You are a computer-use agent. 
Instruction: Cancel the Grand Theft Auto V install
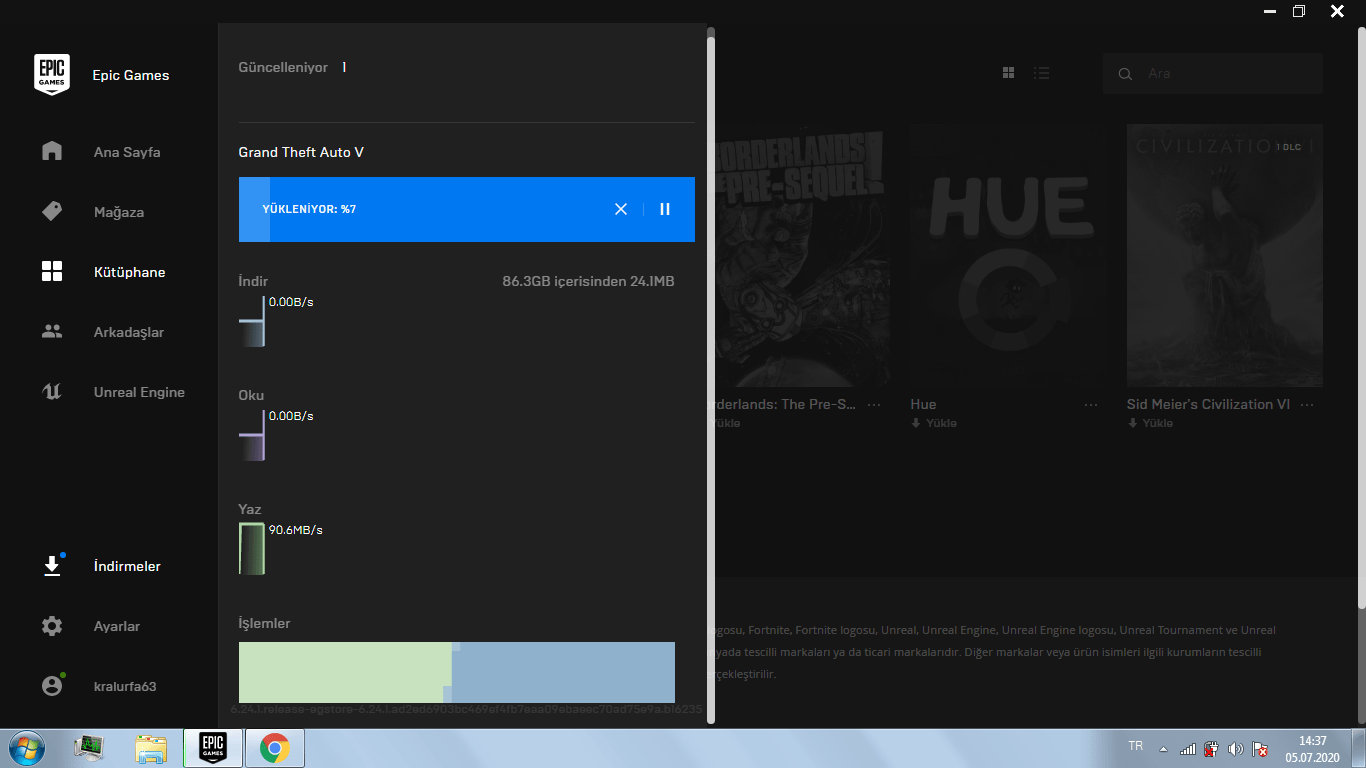point(621,209)
